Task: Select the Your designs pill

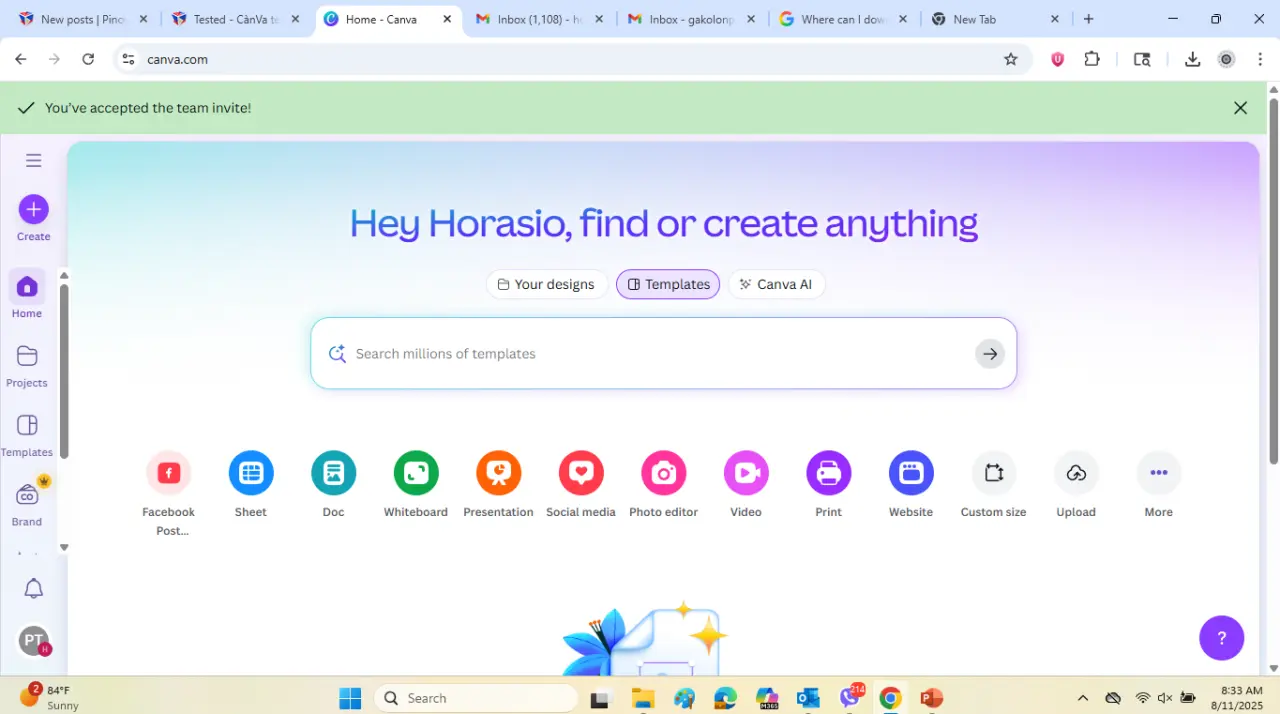Action: 546,284
